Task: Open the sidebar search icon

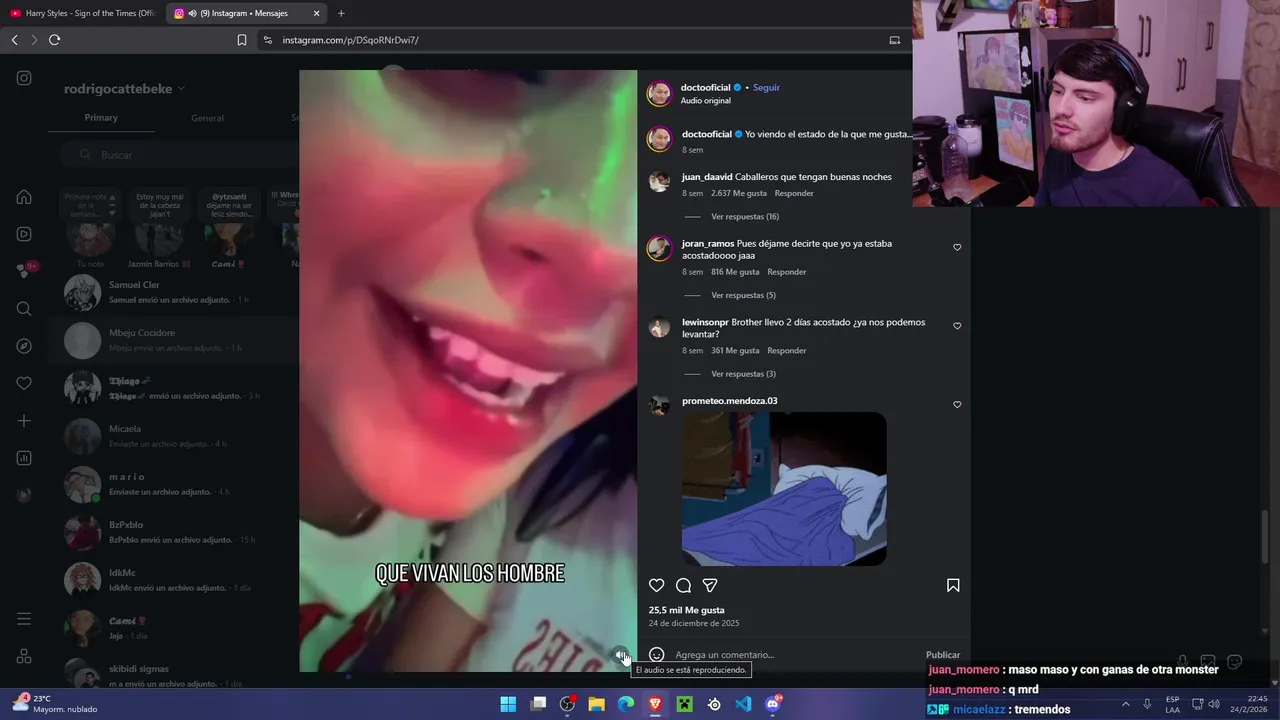Action: pyautogui.click(x=24, y=309)
